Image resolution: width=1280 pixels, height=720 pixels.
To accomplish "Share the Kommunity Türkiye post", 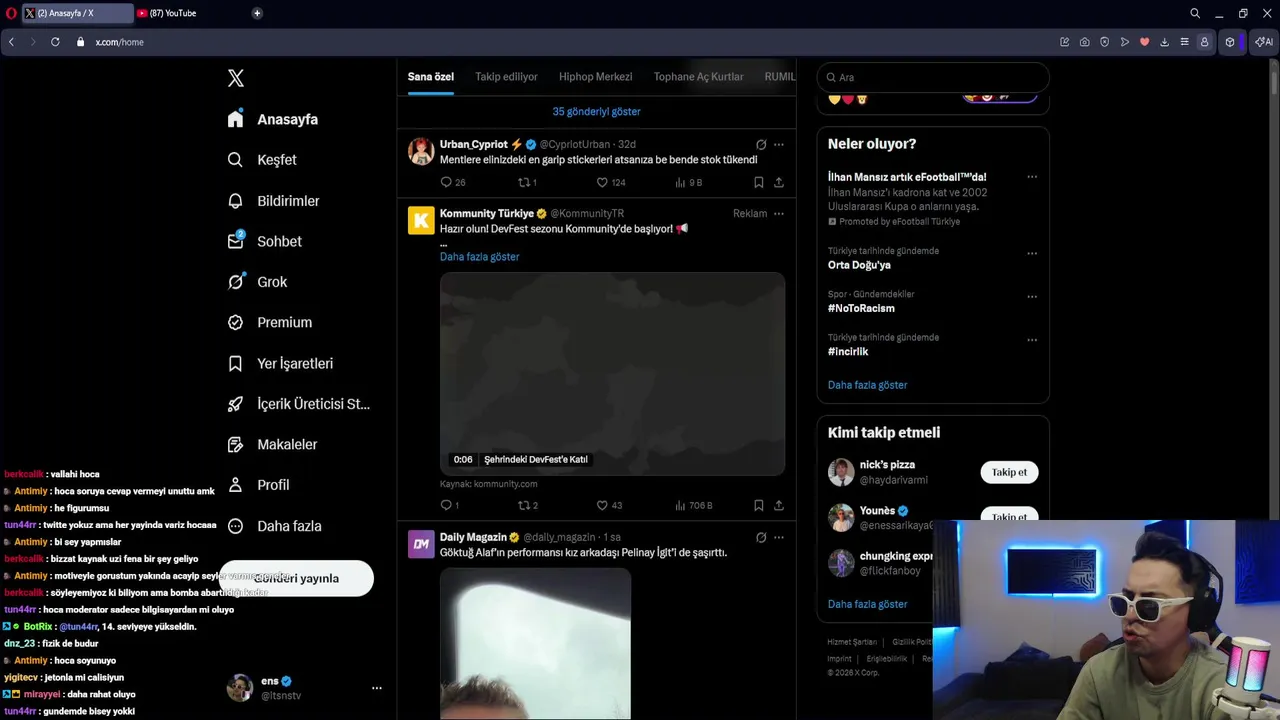I will (x=779, y=505).
